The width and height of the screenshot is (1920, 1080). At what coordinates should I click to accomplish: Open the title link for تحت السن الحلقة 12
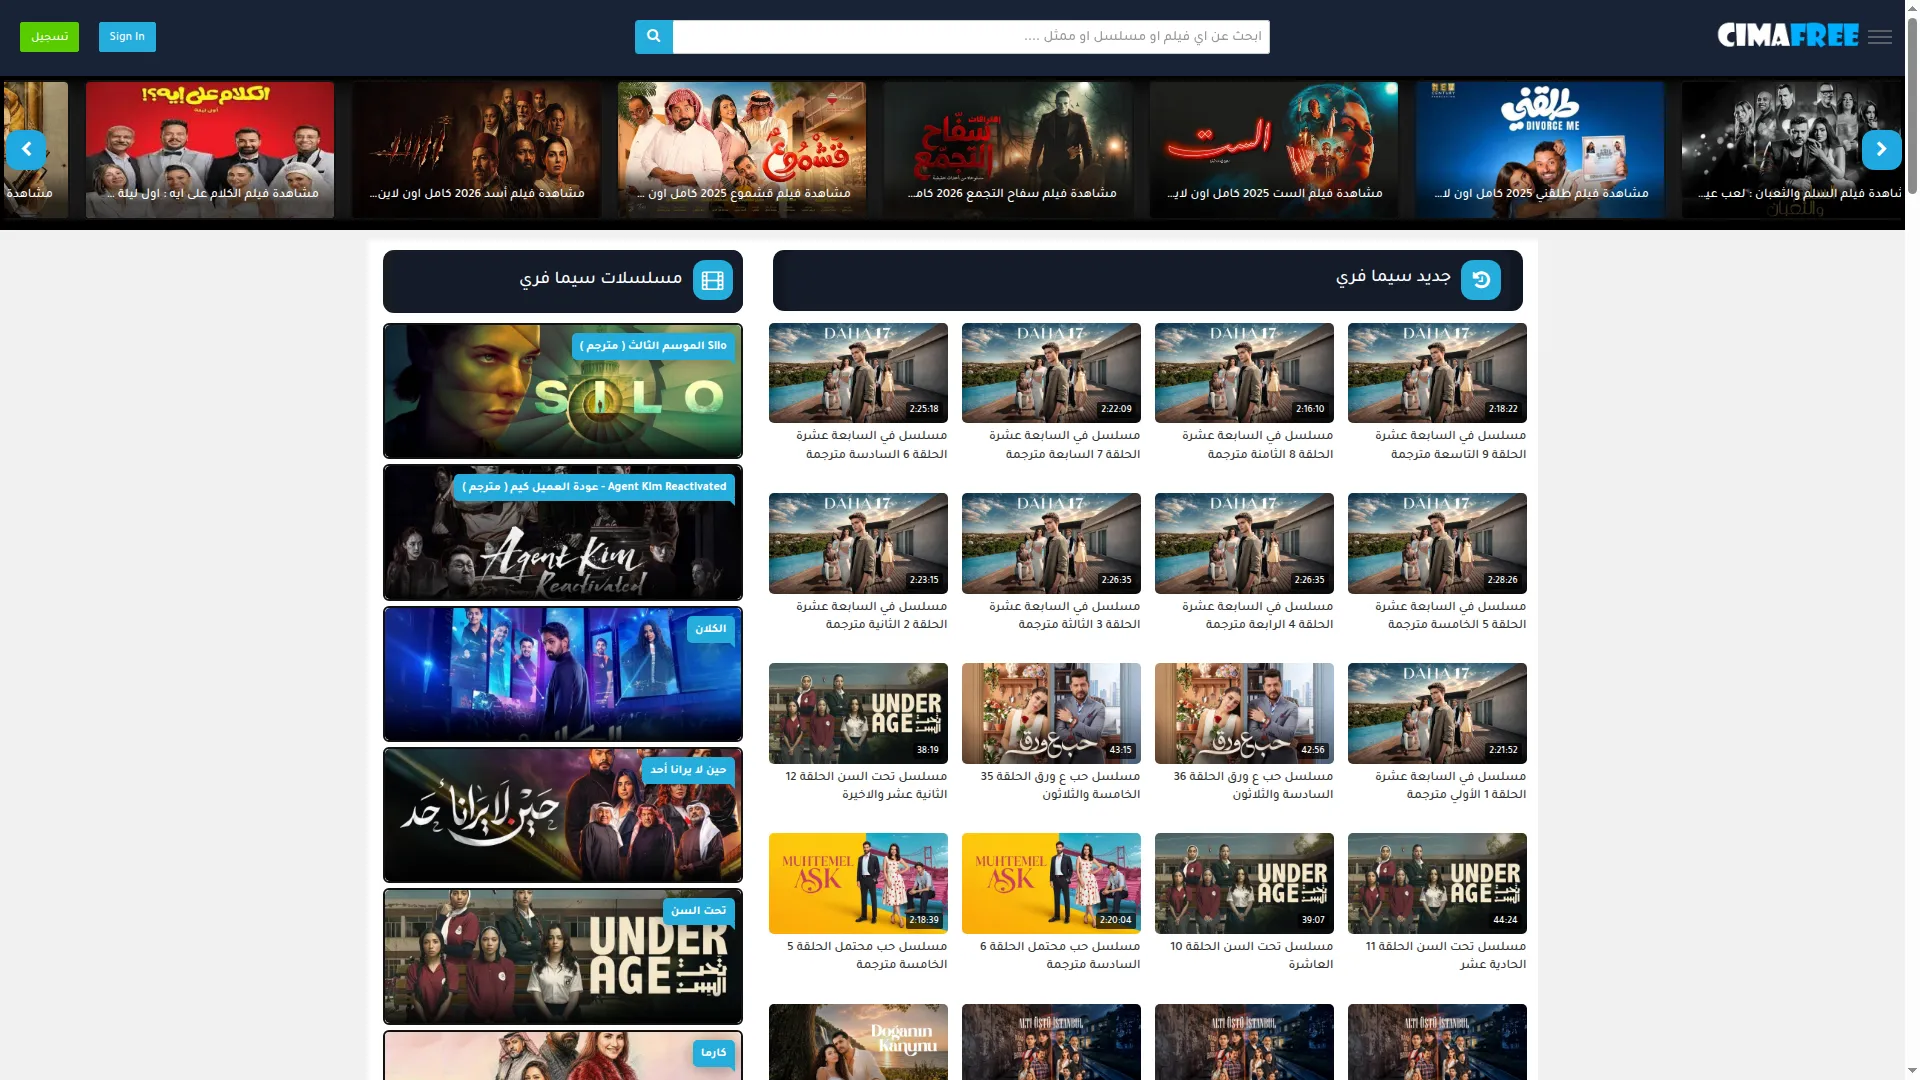point(866,785)
